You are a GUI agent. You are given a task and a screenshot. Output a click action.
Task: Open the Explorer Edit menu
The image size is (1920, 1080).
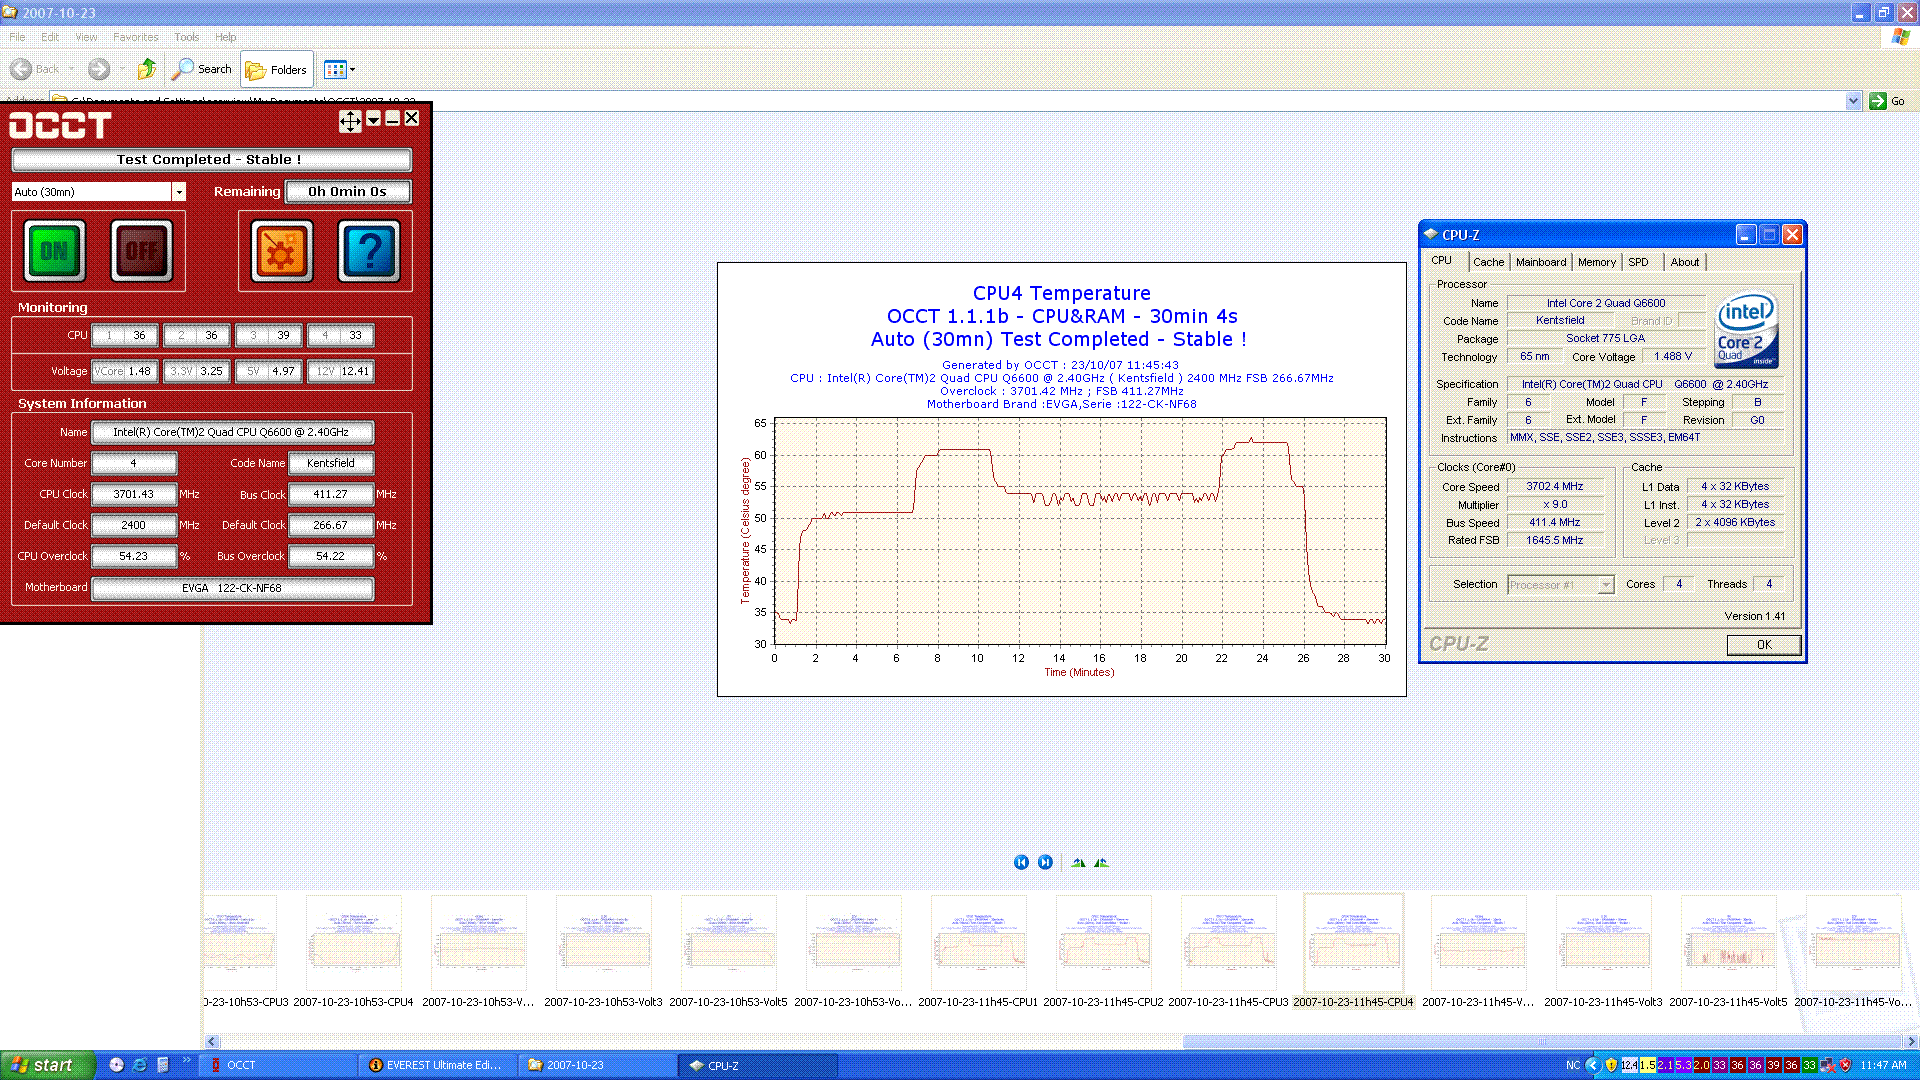pyautogui.click(x=50, y=37)
